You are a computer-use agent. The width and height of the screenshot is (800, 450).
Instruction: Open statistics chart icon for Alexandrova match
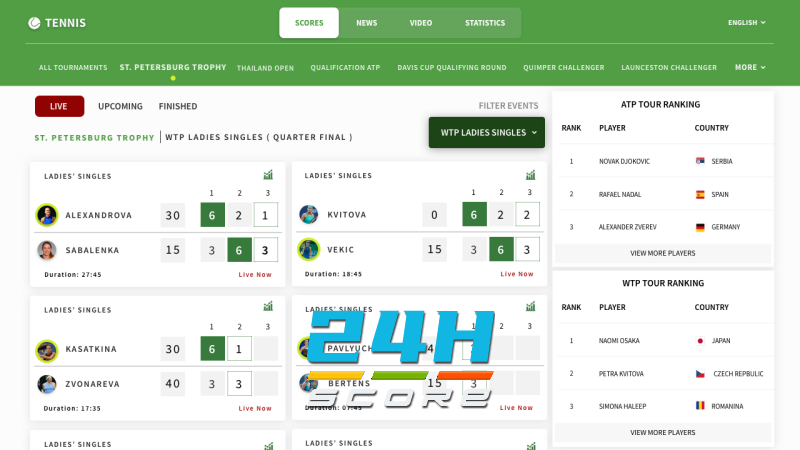pyautogui.click(x=268, y=174)
